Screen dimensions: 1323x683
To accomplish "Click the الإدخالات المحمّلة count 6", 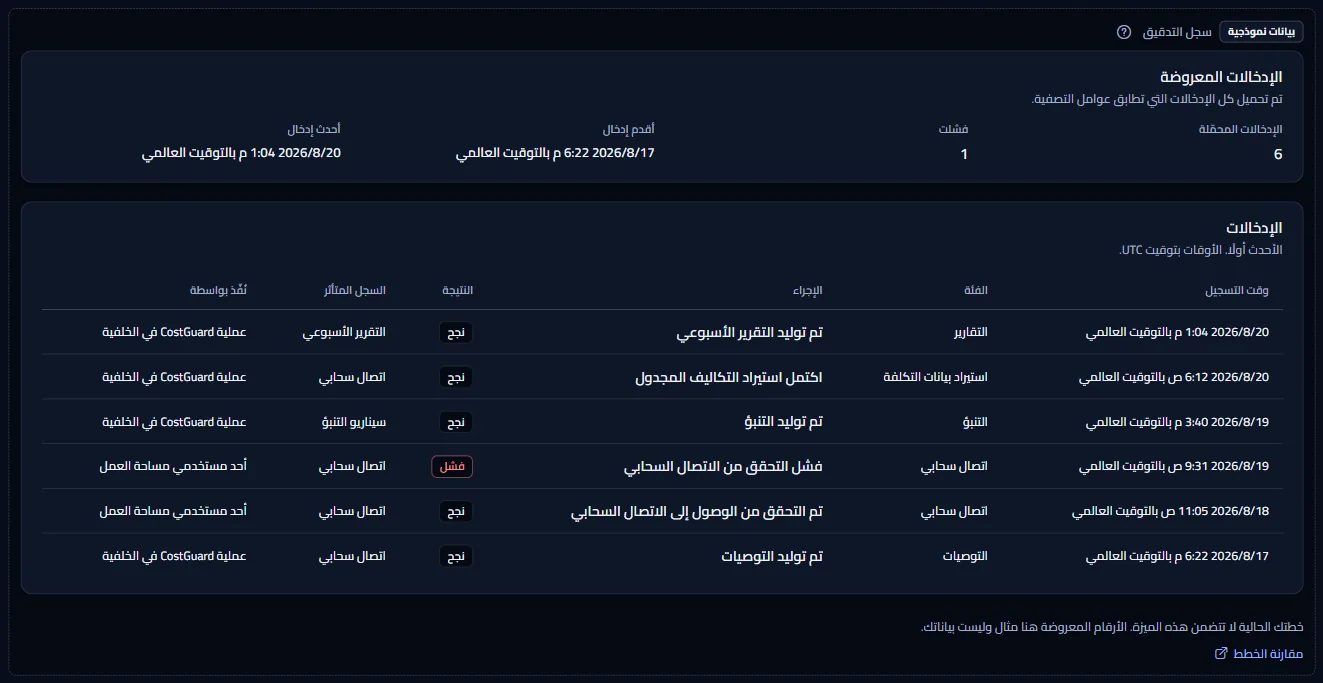I will 1277,154.
